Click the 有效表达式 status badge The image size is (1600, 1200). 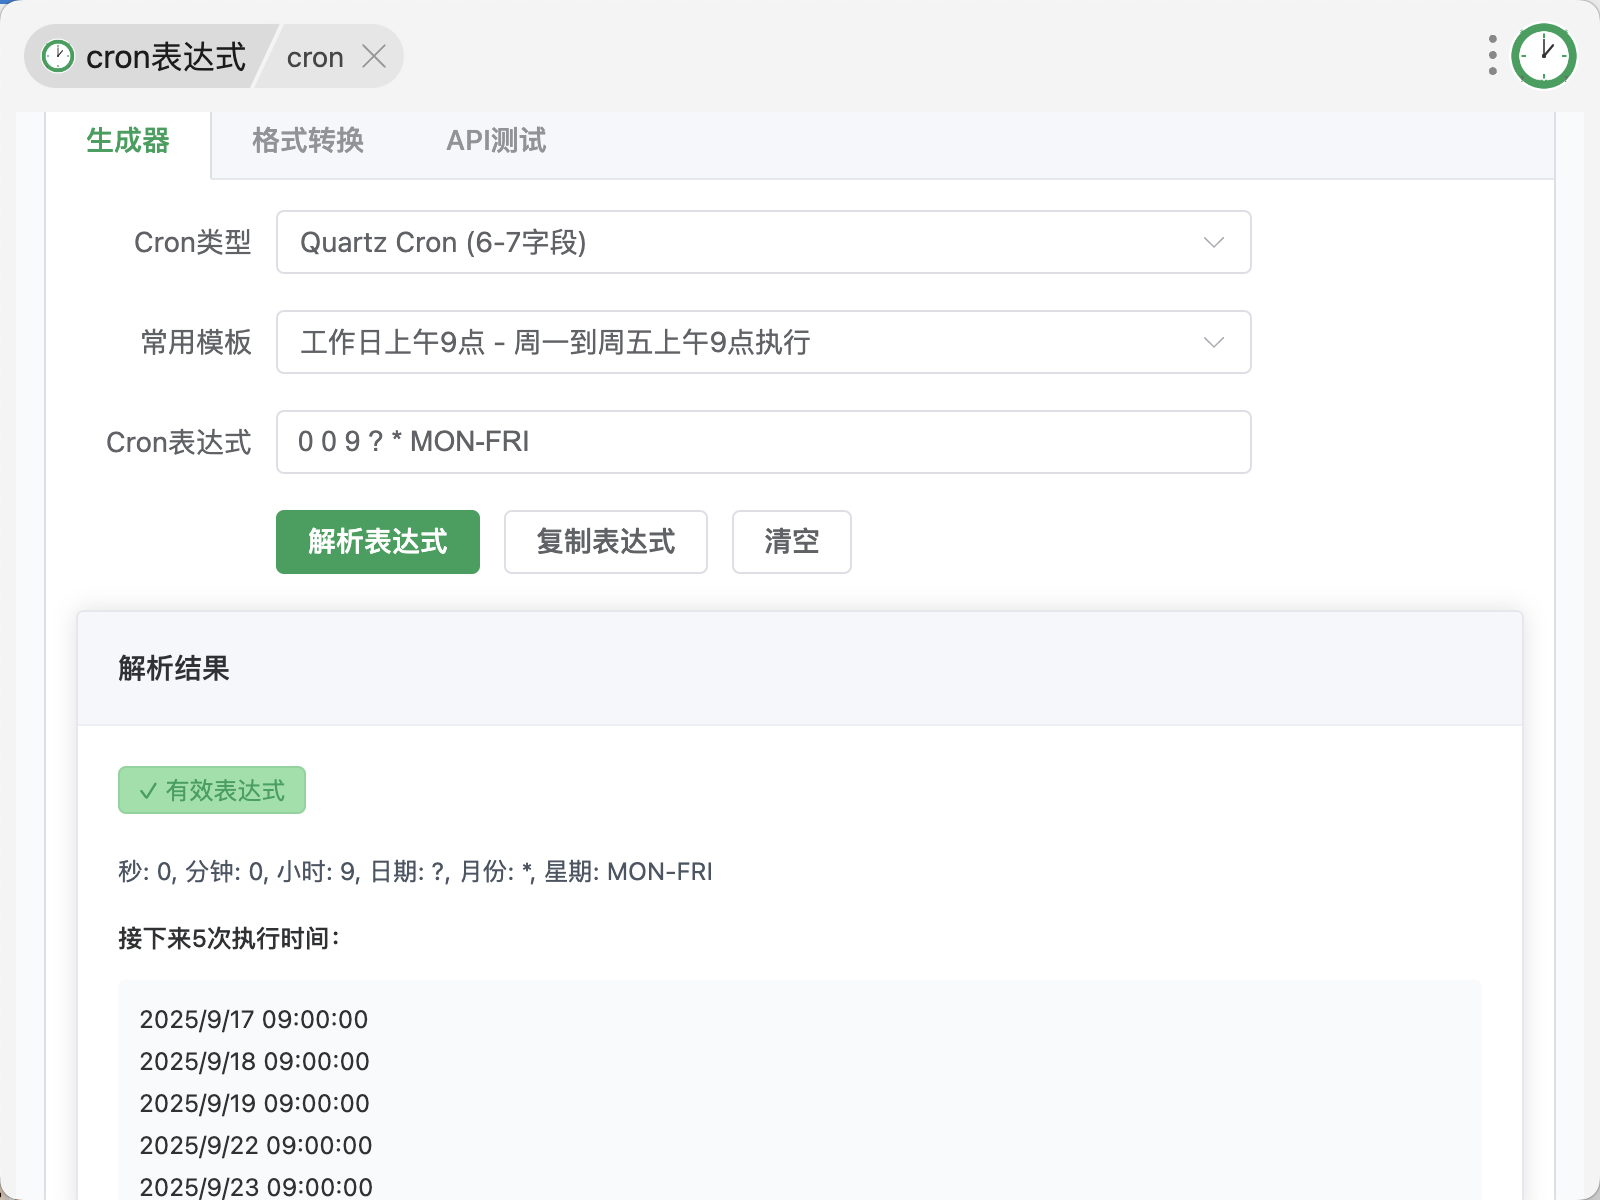click(x=212, y=790)
